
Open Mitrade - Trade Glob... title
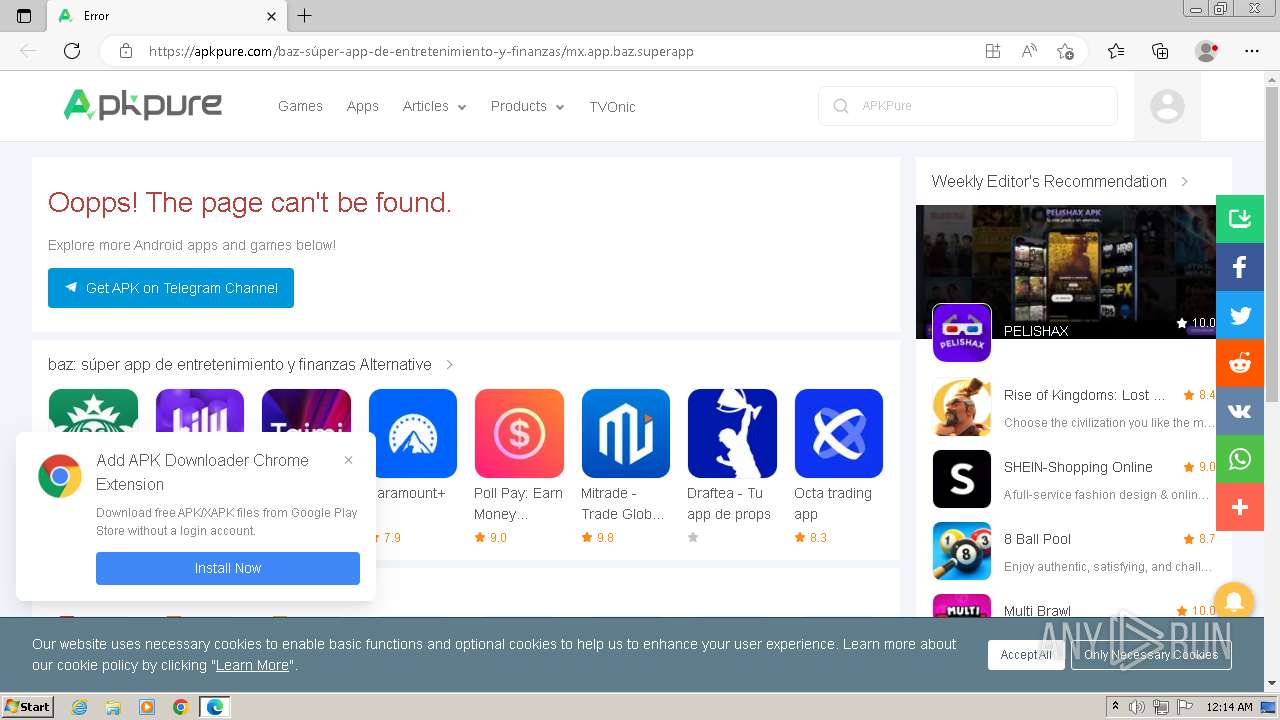tap(623, 503)
